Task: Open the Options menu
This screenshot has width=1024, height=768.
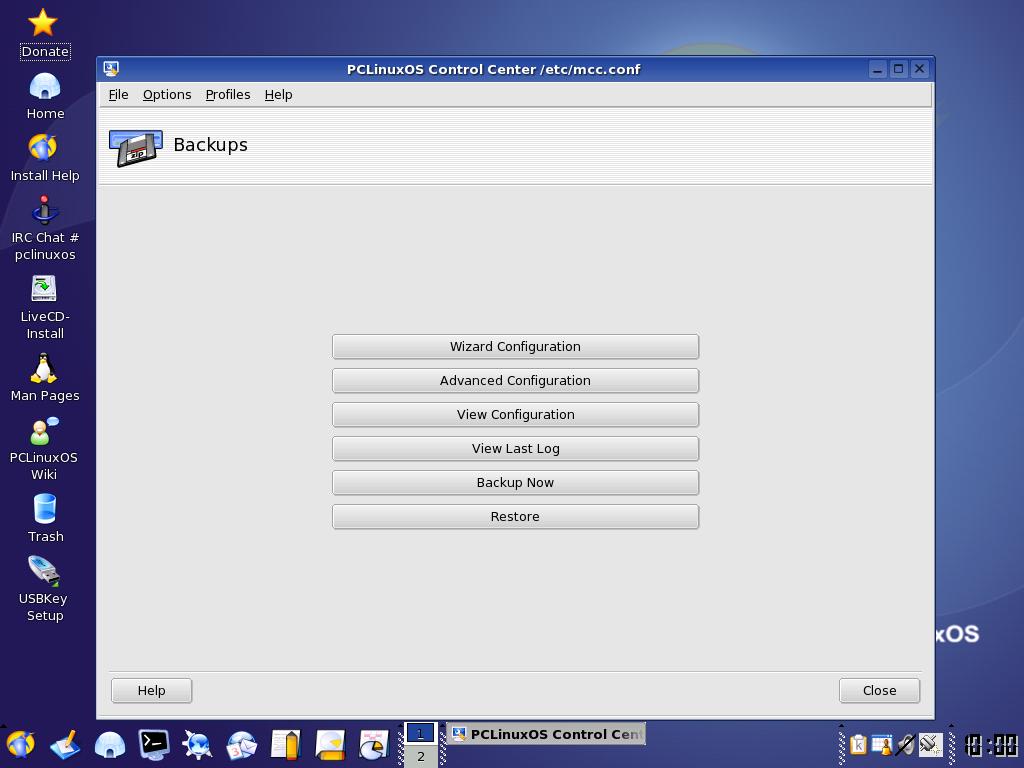Action: click(167, 95)
